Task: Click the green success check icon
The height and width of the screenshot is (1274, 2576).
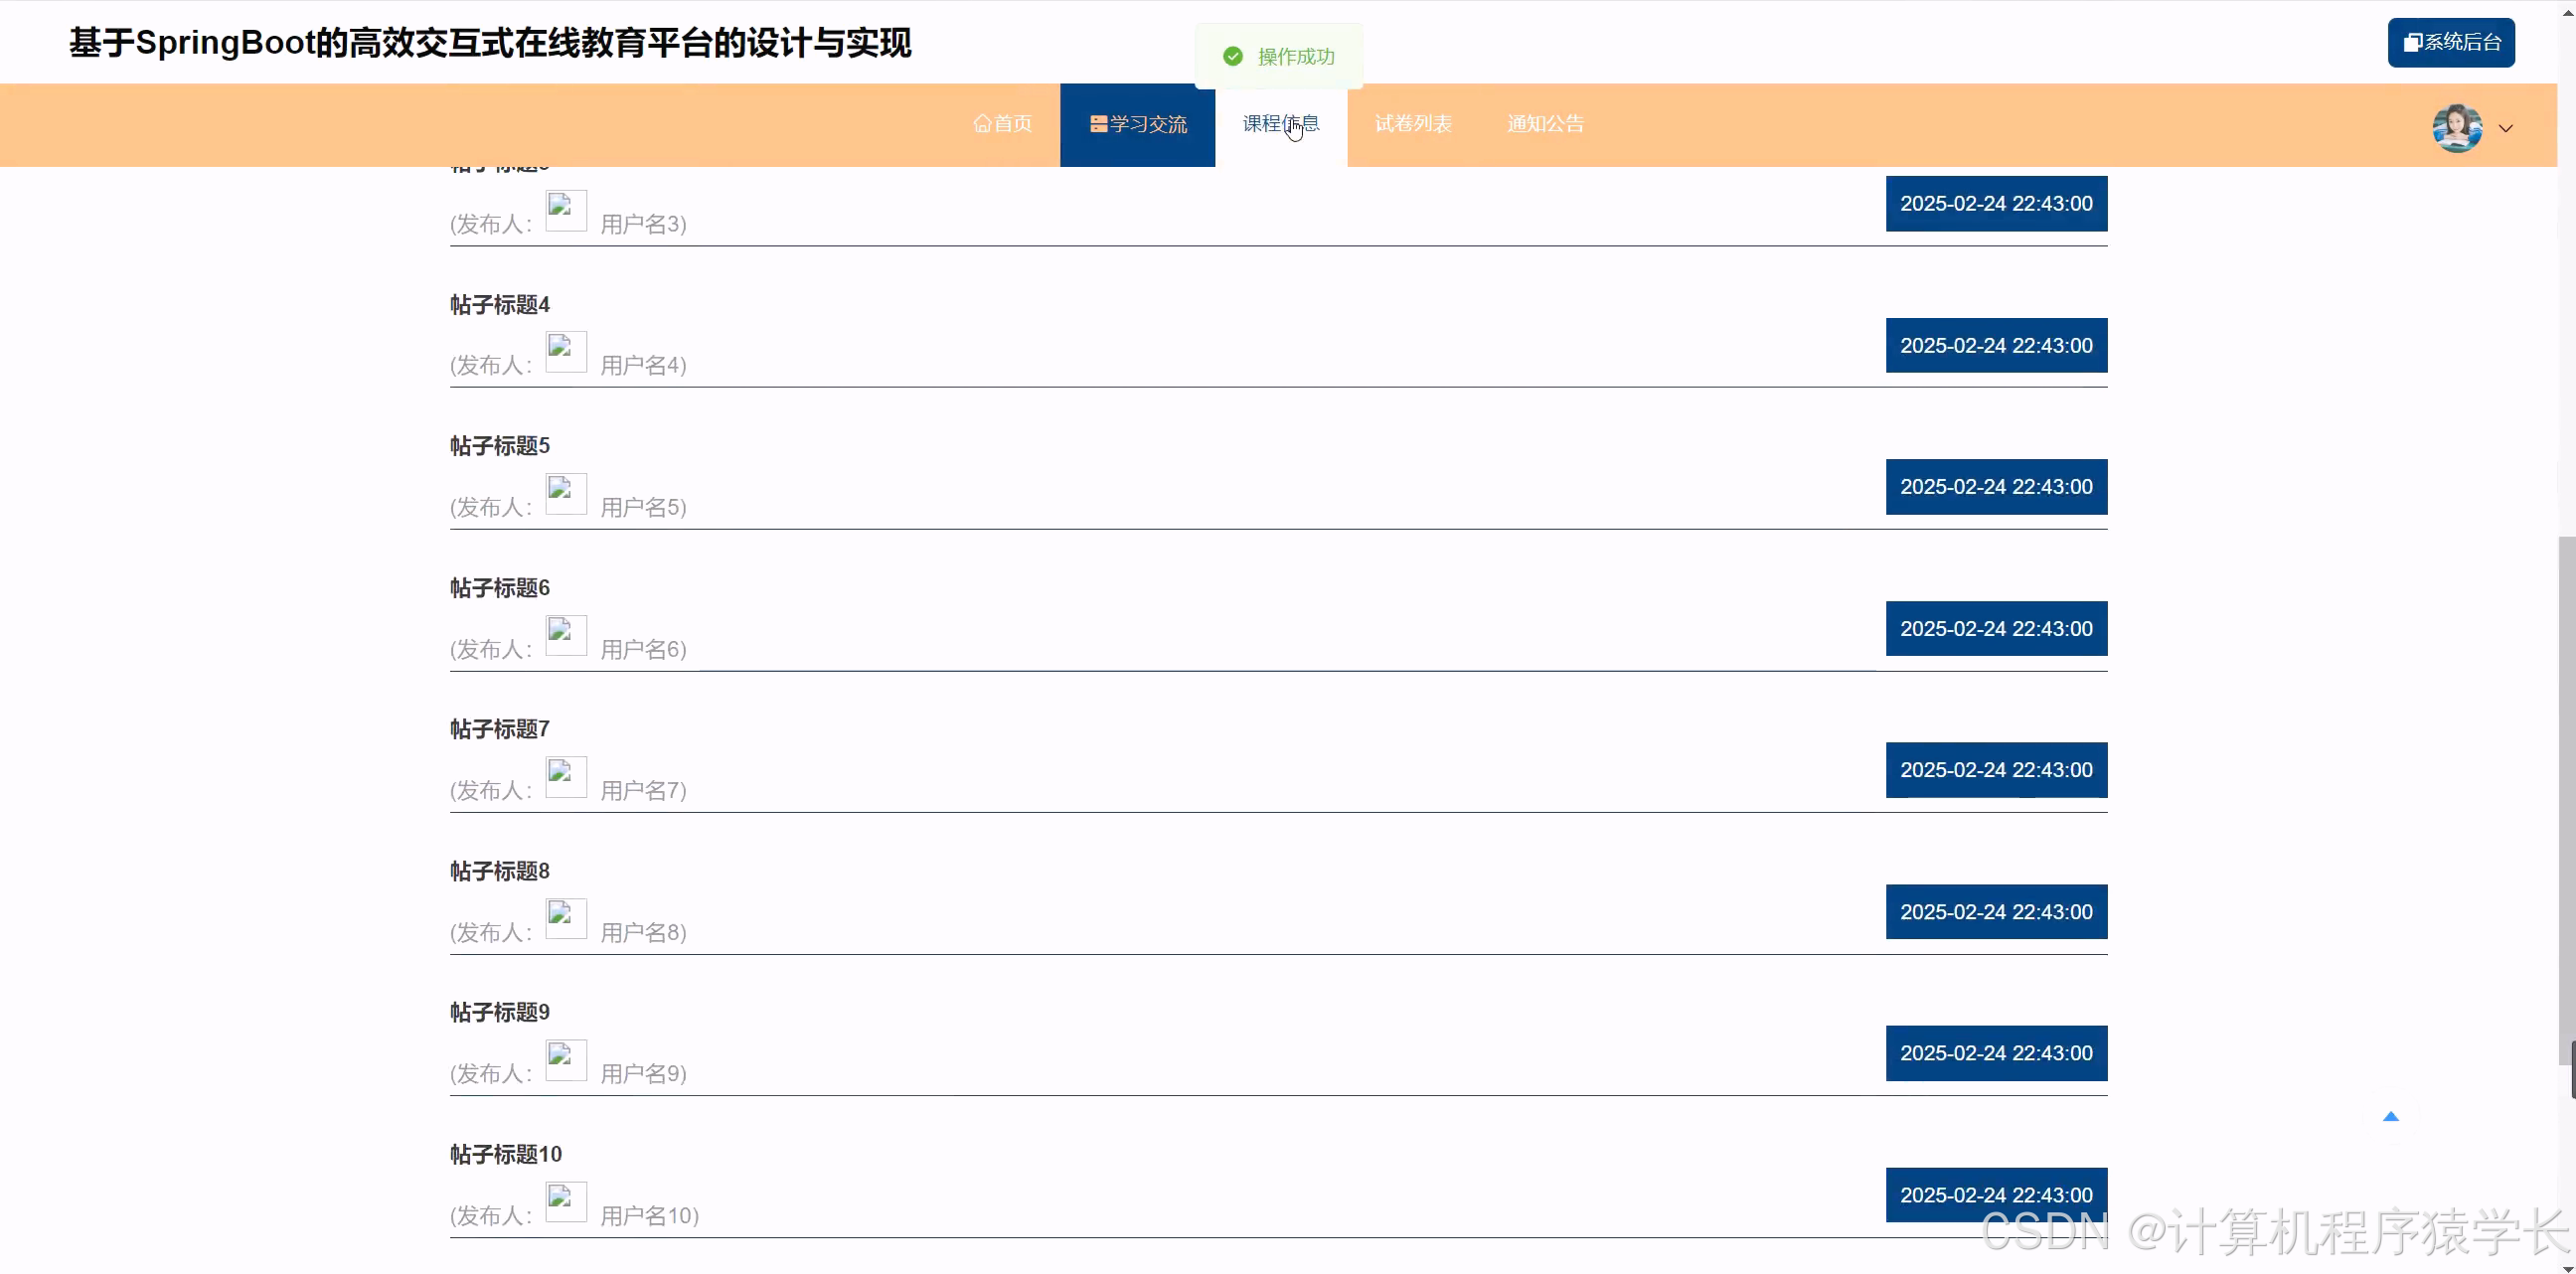Action: click(x=1232, y=57)
